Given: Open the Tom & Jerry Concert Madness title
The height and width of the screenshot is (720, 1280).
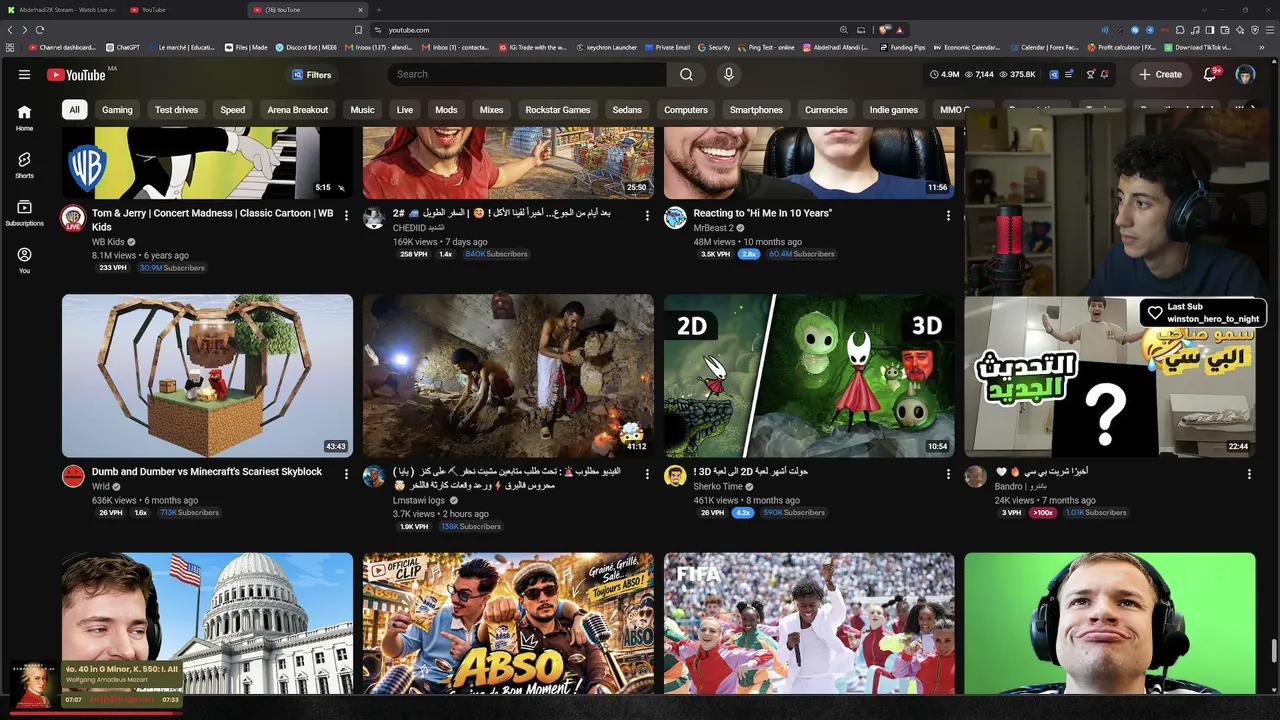Looking at the screenshot, I should [213, 220].
